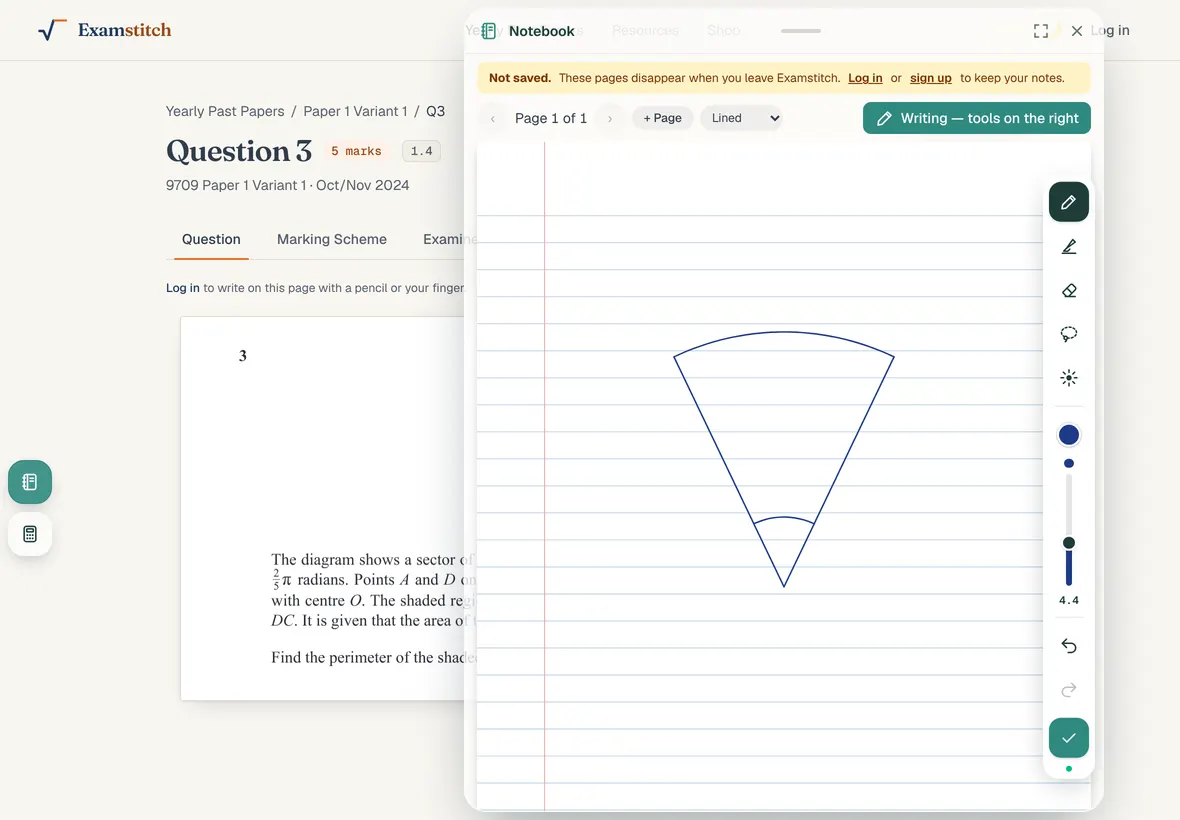The height and width of the screenshot is (820, 1180).
Task: Go to previous notebook page
Action: [x=493, y=119]
